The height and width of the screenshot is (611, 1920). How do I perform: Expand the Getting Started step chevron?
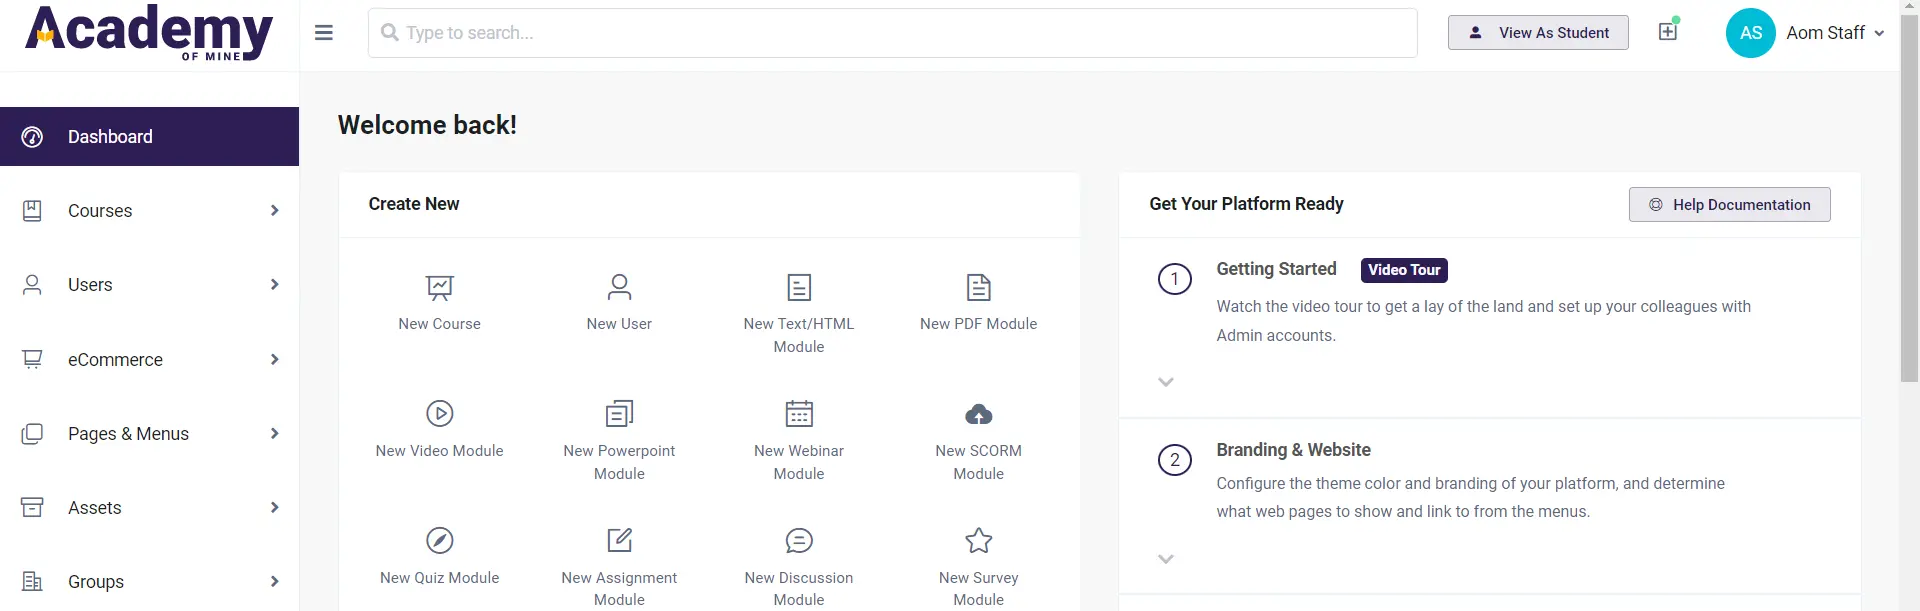tap(1165, 382)
